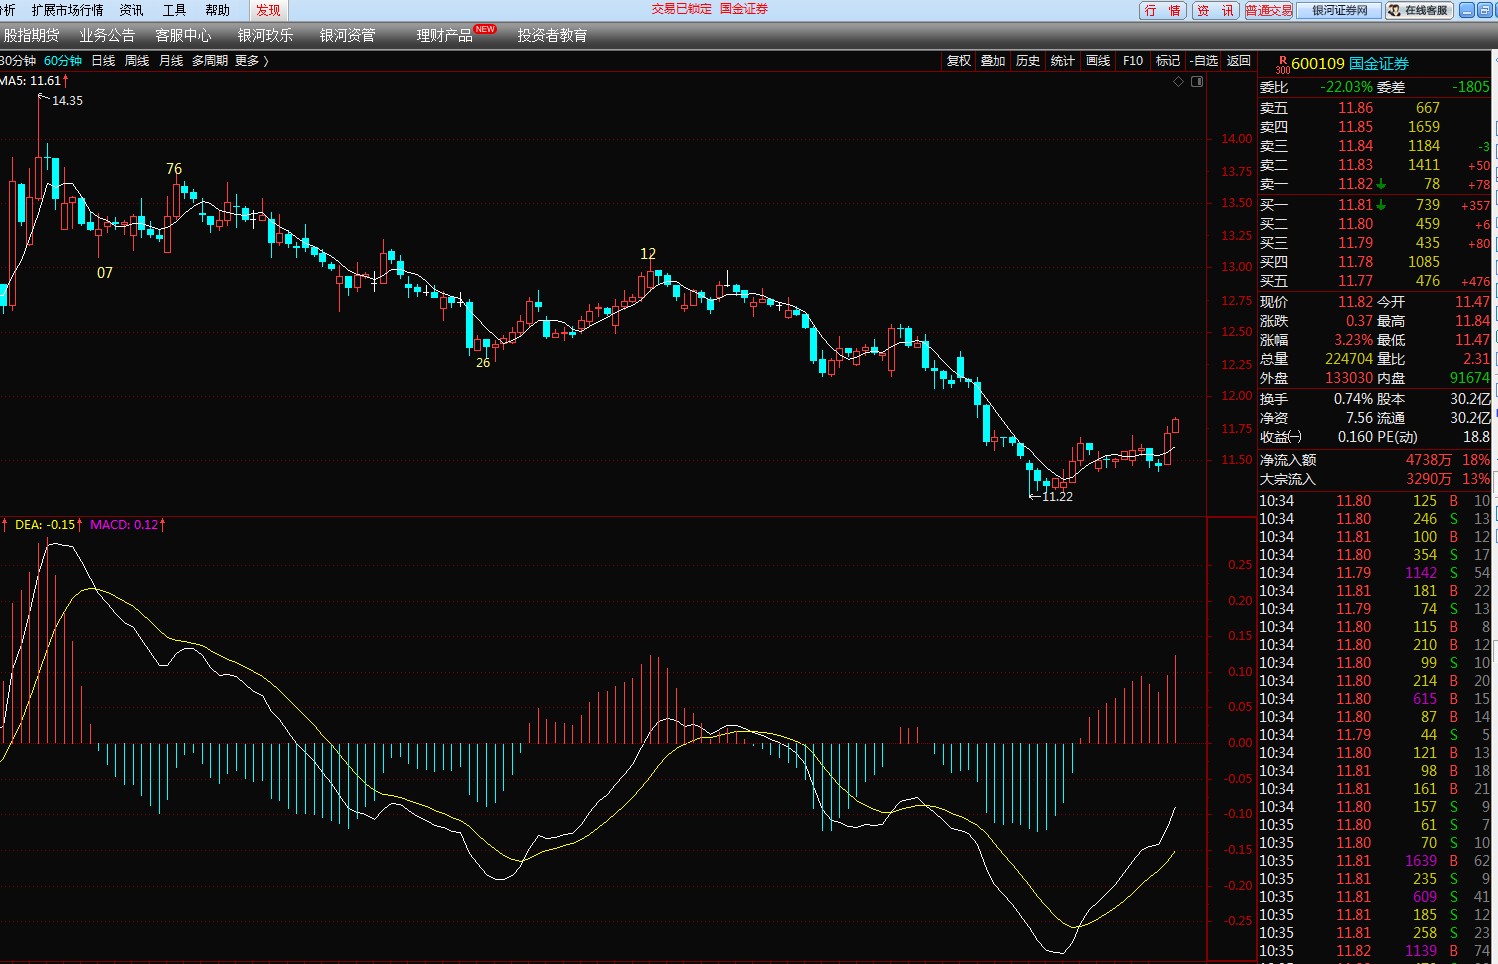Image resolution: width=1498 pixels, height=964 pixels.
Task: Open 理财产品 tab
Action: 444,35
